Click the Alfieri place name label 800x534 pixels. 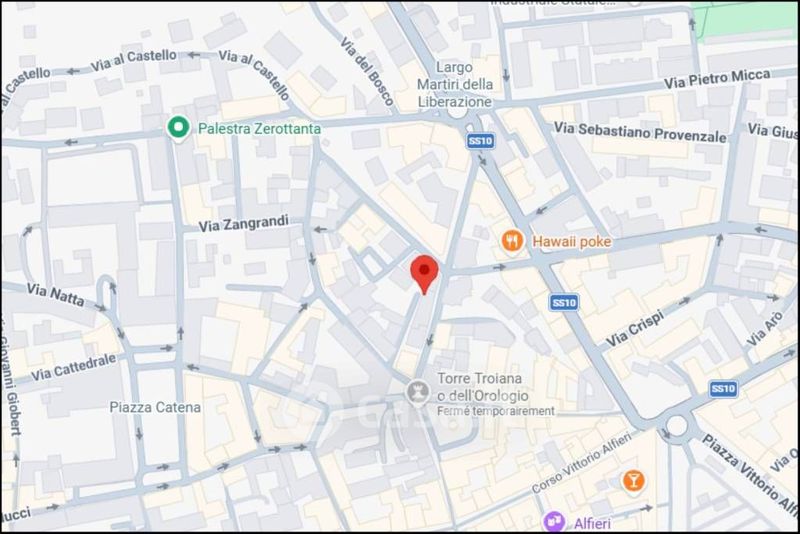pos(592,524)
